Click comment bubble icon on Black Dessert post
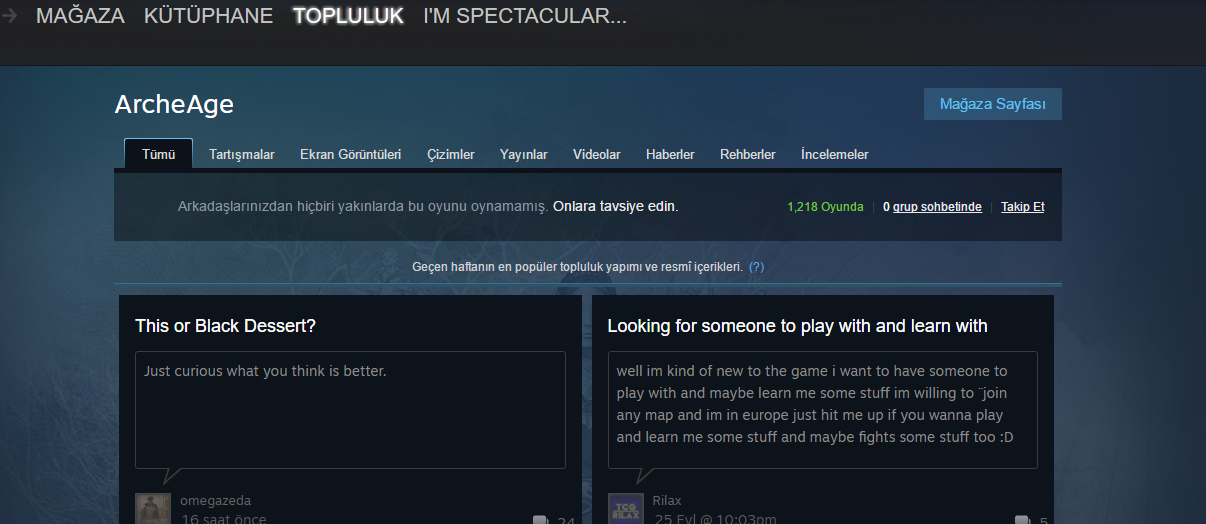The width and height of the screenshot is (1206, 524). pyautogui.click(x=540, y=520)
